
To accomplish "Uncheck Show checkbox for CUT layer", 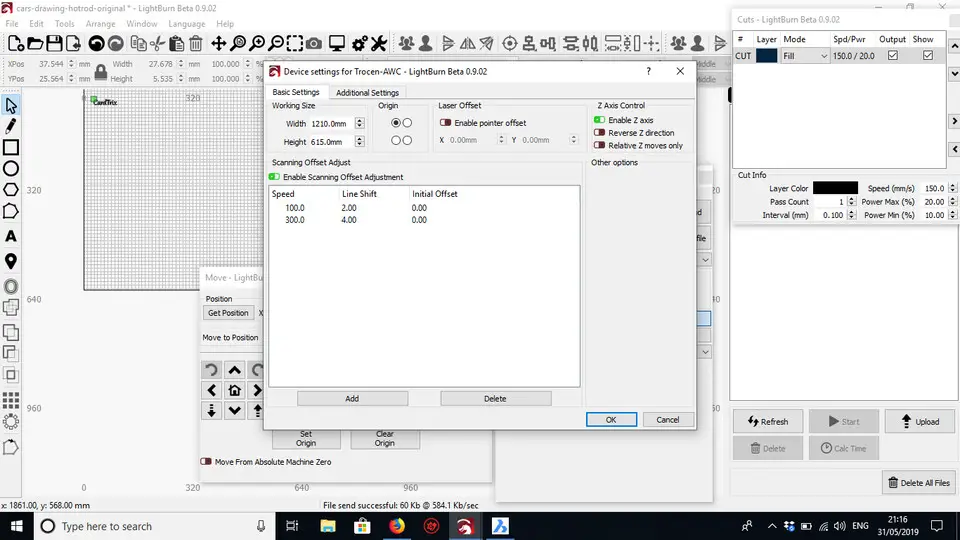I will pyautogui.click(x=928, y=56).
